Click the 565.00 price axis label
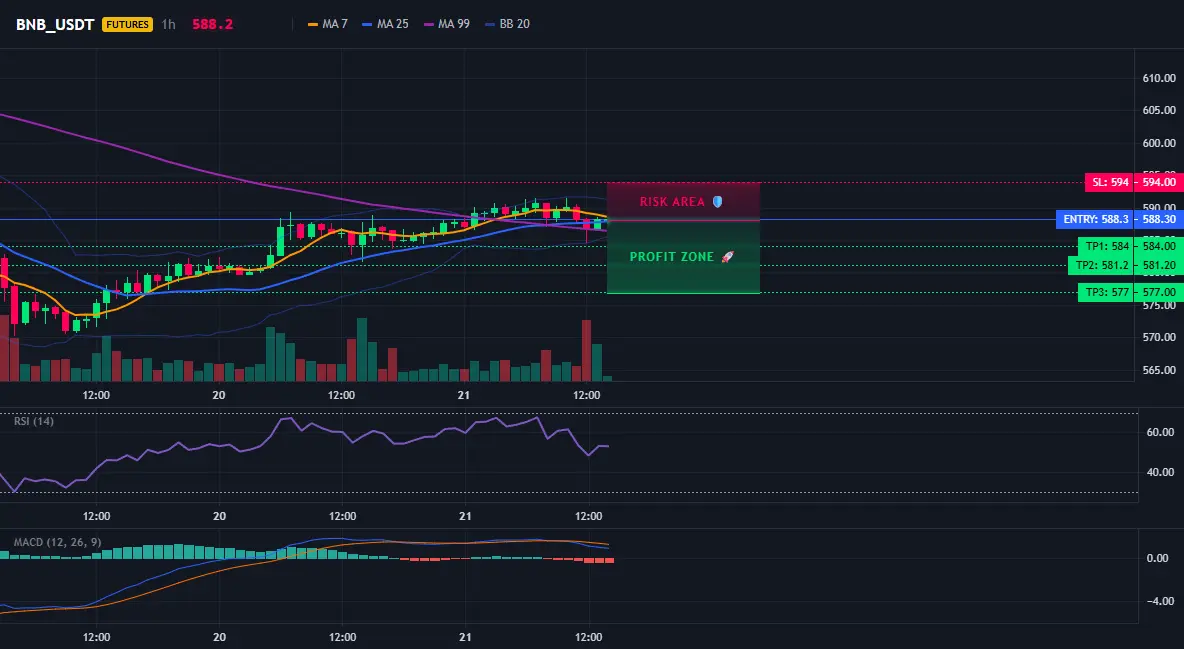The image size is (1184, 649). 1159,370
